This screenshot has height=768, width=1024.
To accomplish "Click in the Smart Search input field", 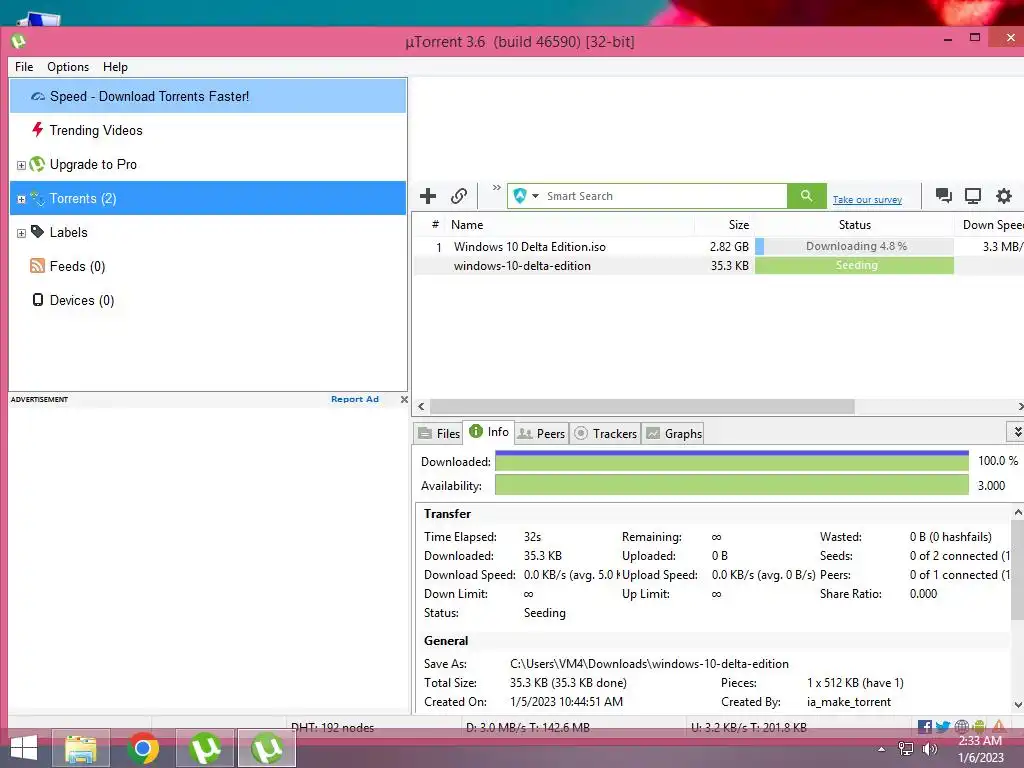I will 665,196.
